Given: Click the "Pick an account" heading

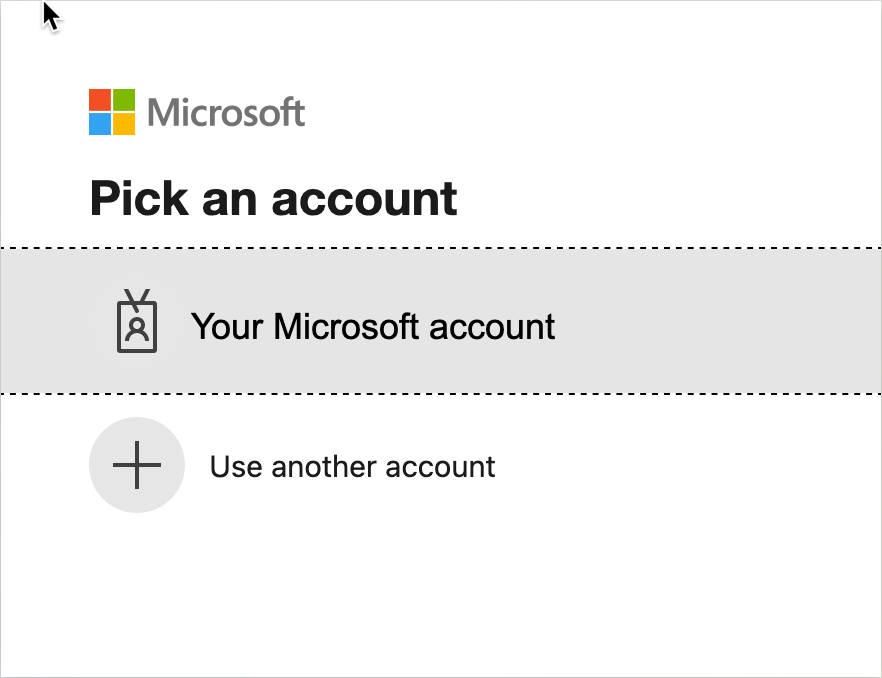Looking at the screenshot, I should (x=273, y=198).
